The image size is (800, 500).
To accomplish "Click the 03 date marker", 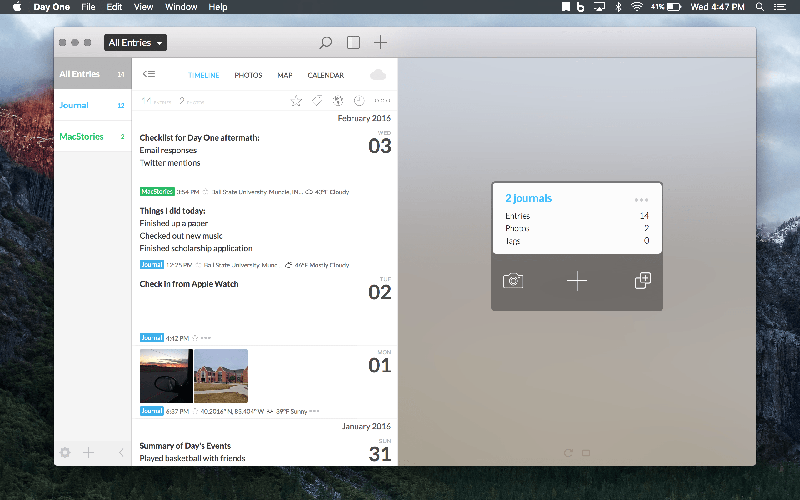I will pos(380,146).
